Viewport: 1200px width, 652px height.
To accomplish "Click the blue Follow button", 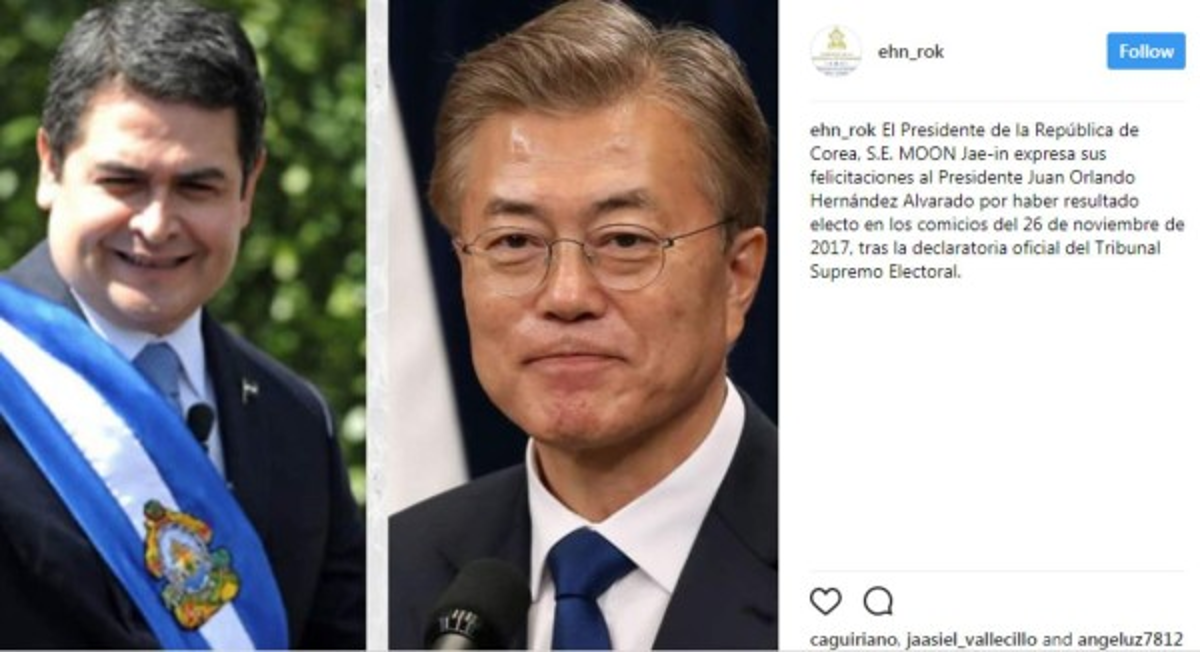I will pyautogui.click(x=1146, y=51).
